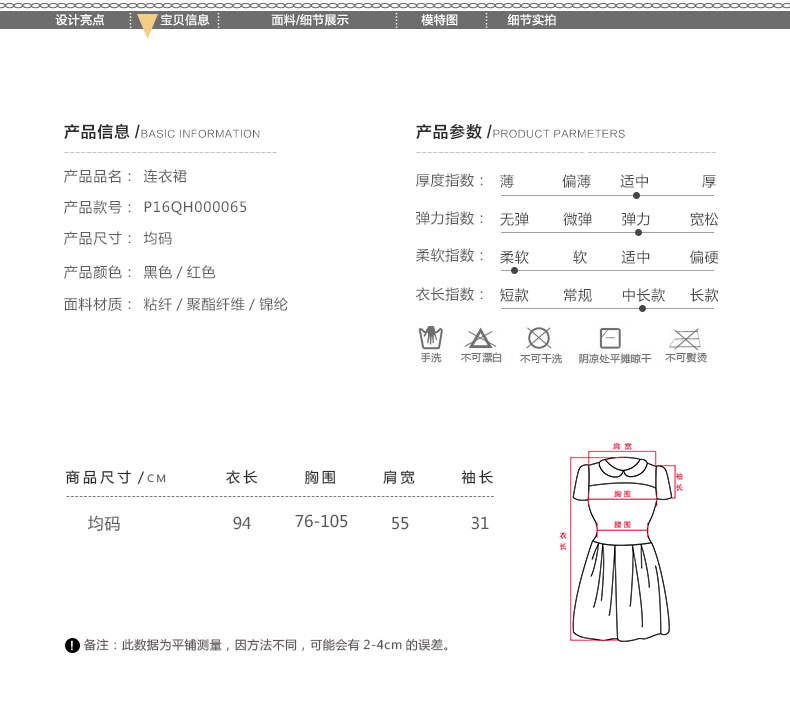Click the shoulder width value 55
The width and height of the screenshot is (790, 709).
click(x=400, y=523)
